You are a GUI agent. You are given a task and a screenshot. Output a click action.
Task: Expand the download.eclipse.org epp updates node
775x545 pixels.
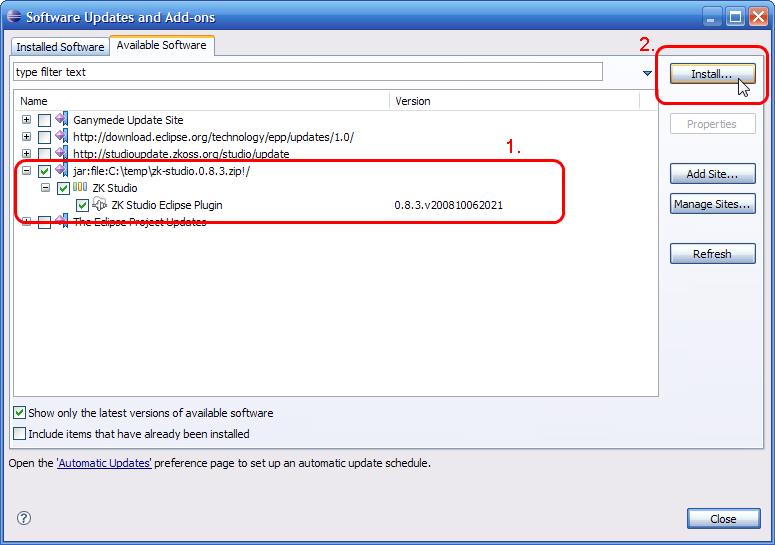[x=27, y=136]
